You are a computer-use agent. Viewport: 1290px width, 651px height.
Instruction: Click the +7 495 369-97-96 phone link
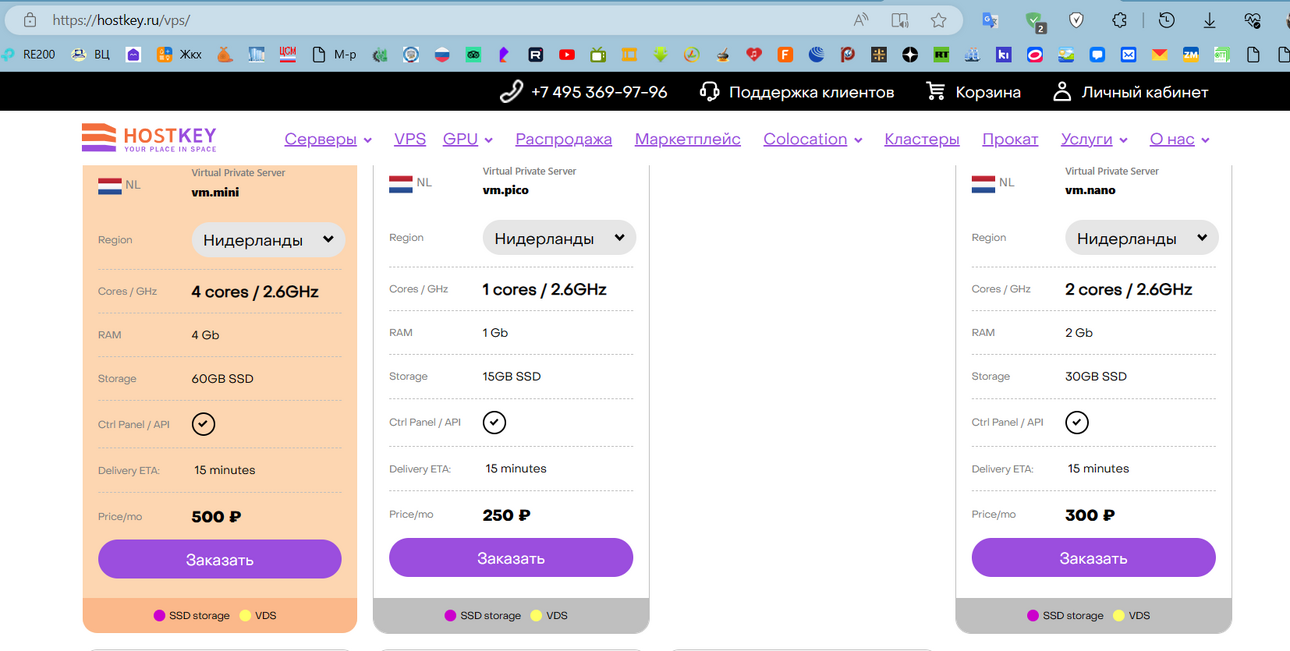[599, 92]
